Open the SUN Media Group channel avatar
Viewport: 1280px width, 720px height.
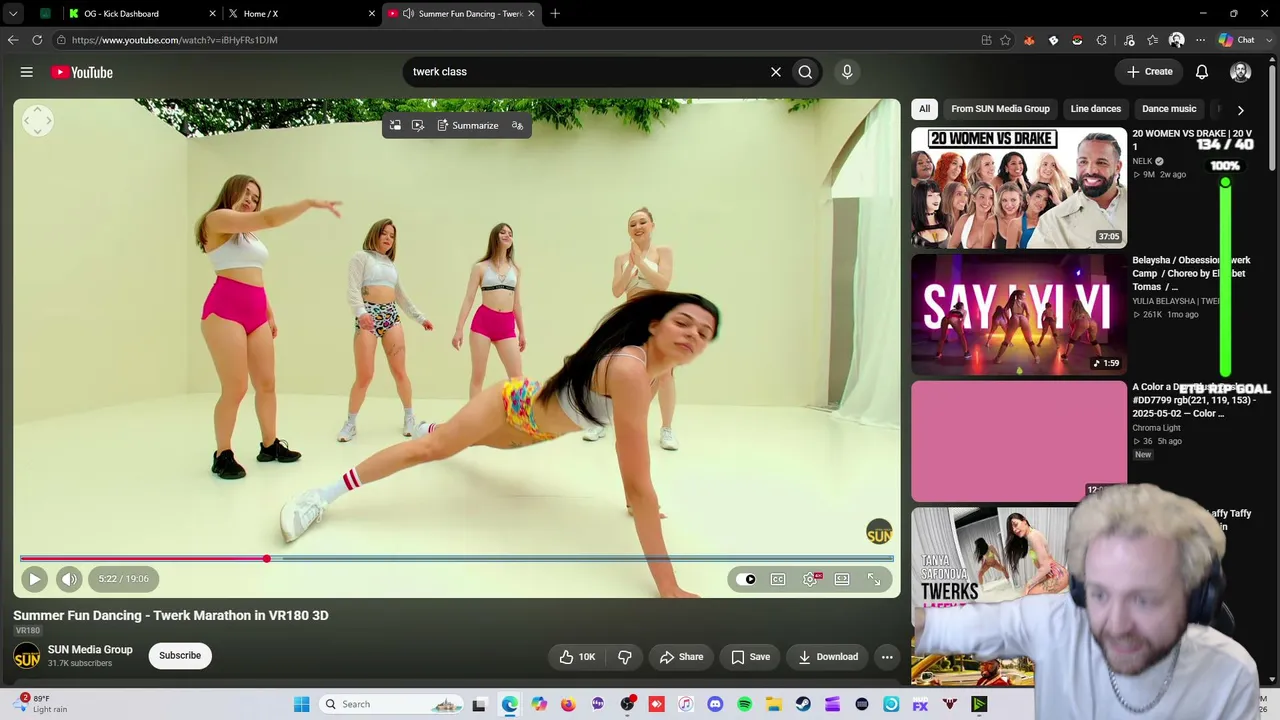point(27,656)
